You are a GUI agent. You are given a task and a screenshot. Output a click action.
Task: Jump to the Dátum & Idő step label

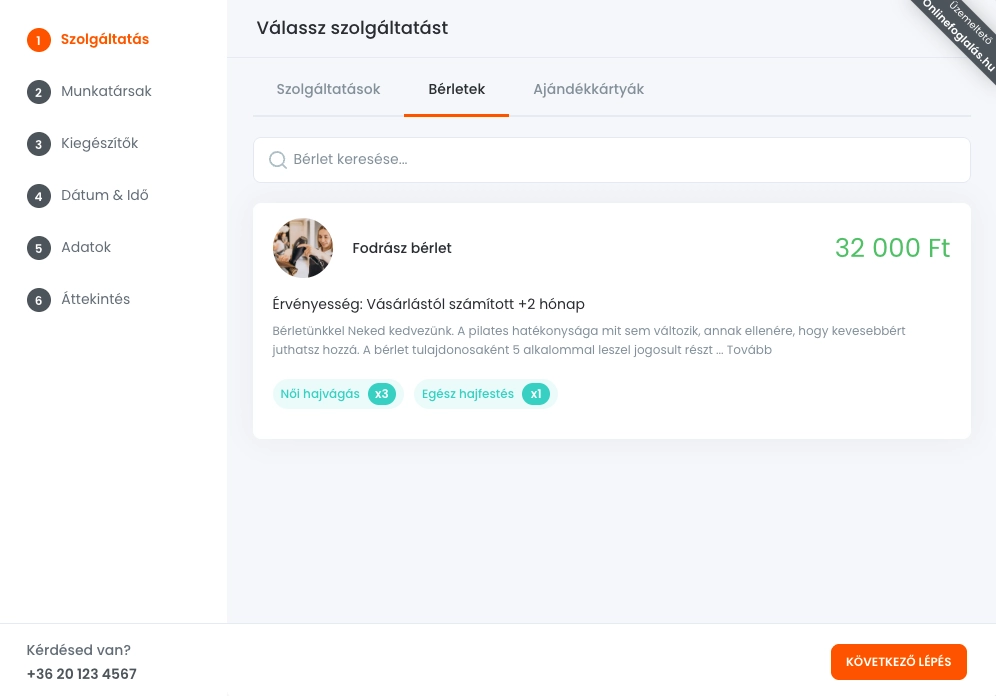pyautogui.click(x=104, y=195)
